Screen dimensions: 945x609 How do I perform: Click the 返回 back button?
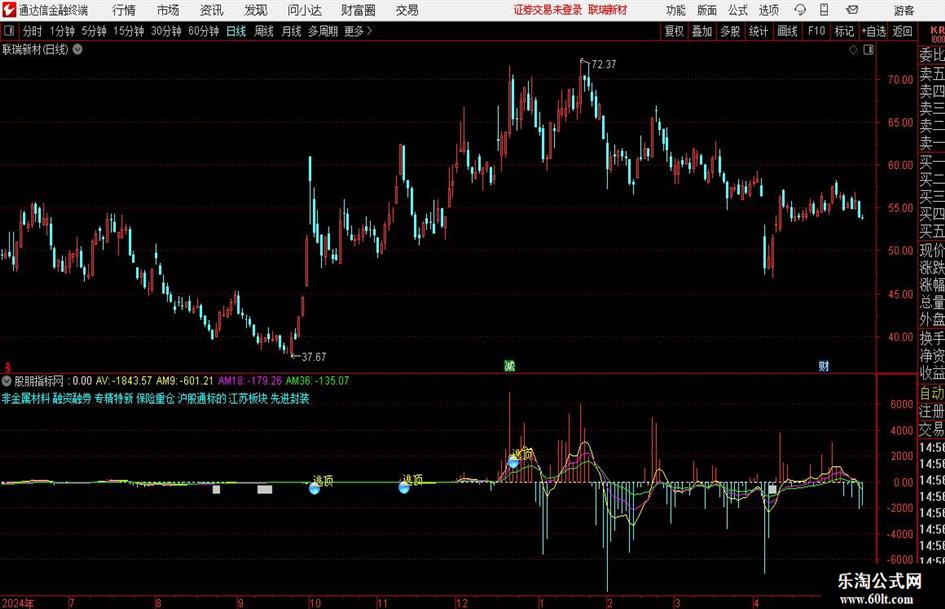coord(902,31)
